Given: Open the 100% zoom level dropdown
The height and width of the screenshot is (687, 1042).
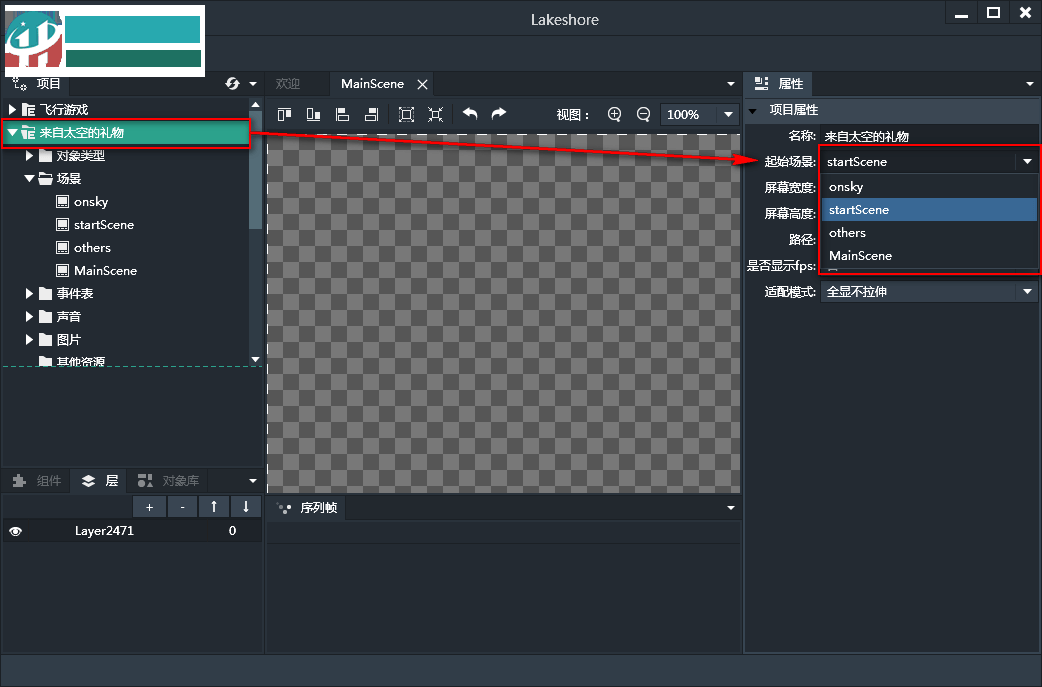Looking at the screenshot, I should click(729, 114).
